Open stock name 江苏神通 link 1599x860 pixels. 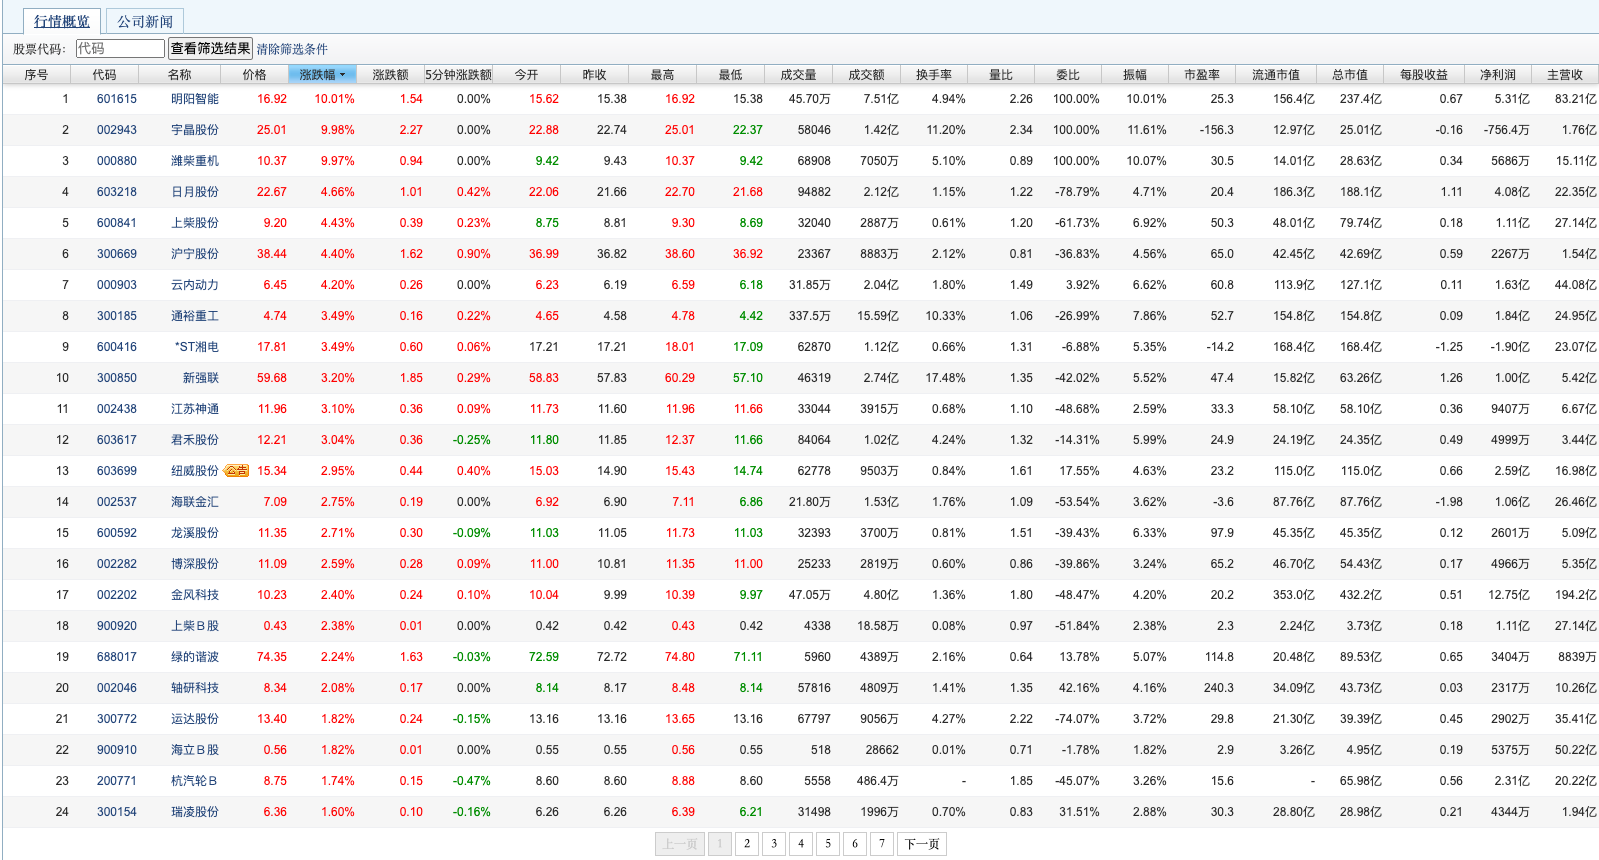(x=195, y=409)
